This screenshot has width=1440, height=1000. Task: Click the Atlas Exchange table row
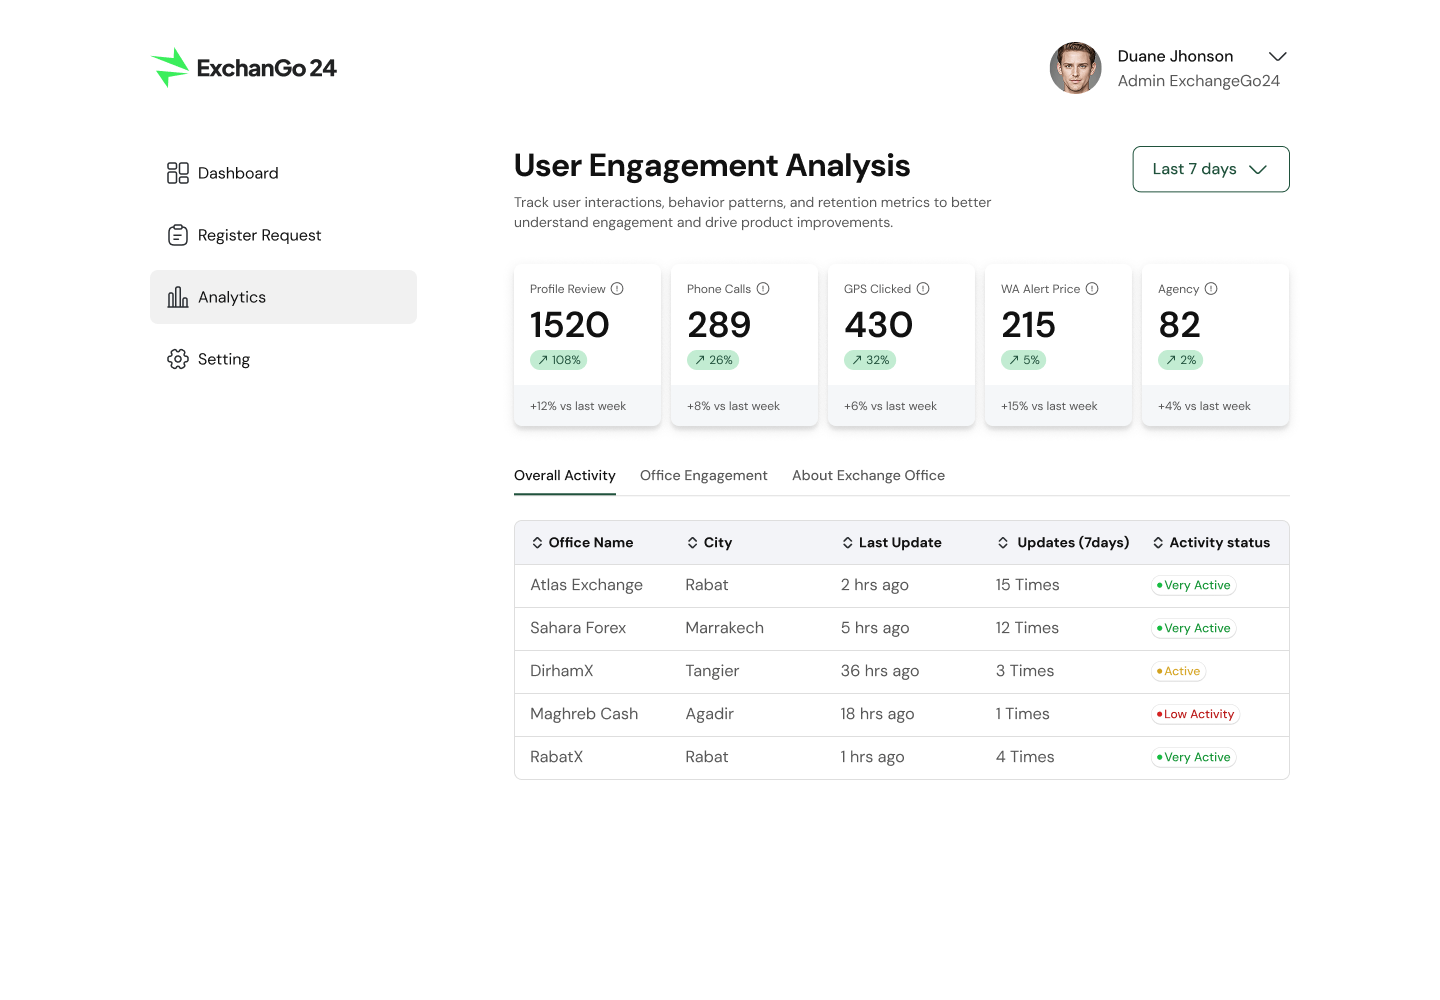click(x=900, y=585)
